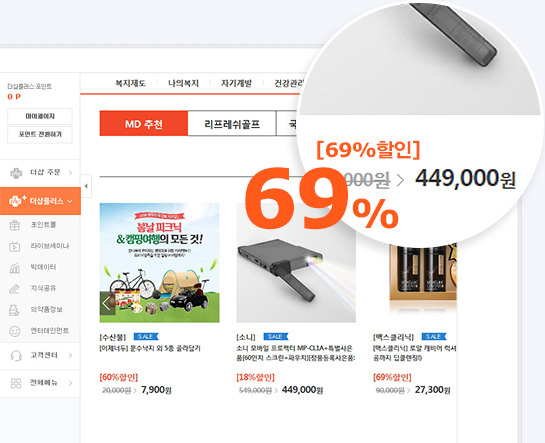Click the 엔터테인먼트 smiley icon
The width and height of the screenshot is (545, 443).
(15, 331)
